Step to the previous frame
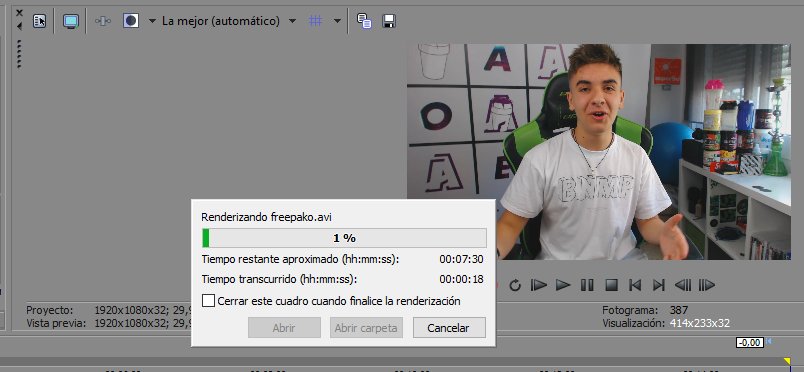Viewport: 804px width, 372px height. point(682,285)
